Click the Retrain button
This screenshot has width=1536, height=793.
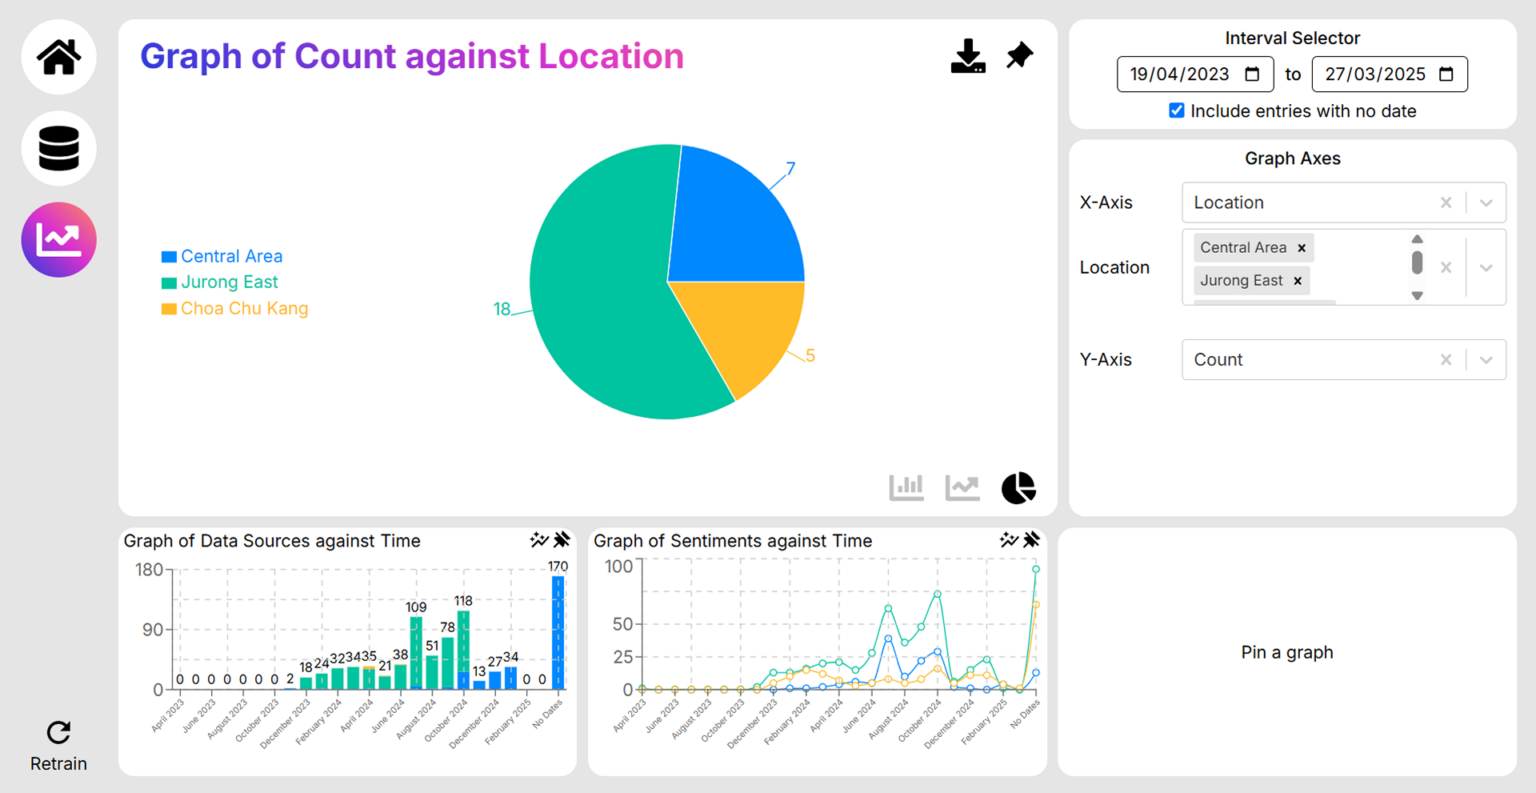pos(59,745)
